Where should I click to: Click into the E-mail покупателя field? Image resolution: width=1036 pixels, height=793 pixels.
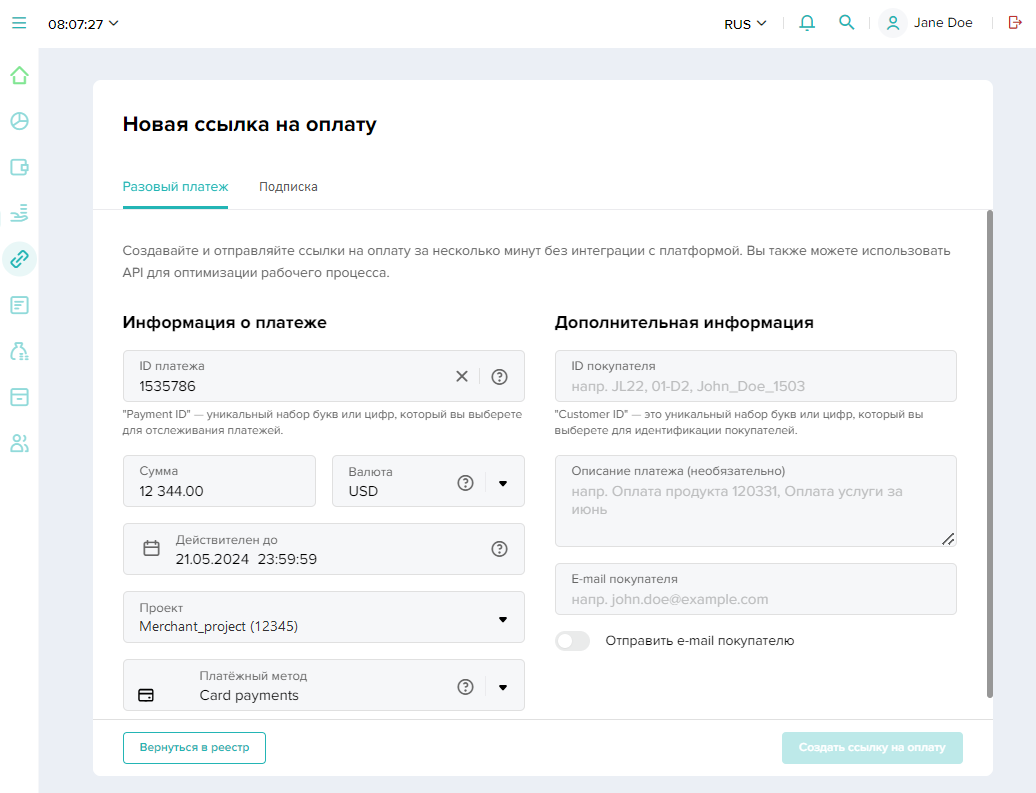755,599
